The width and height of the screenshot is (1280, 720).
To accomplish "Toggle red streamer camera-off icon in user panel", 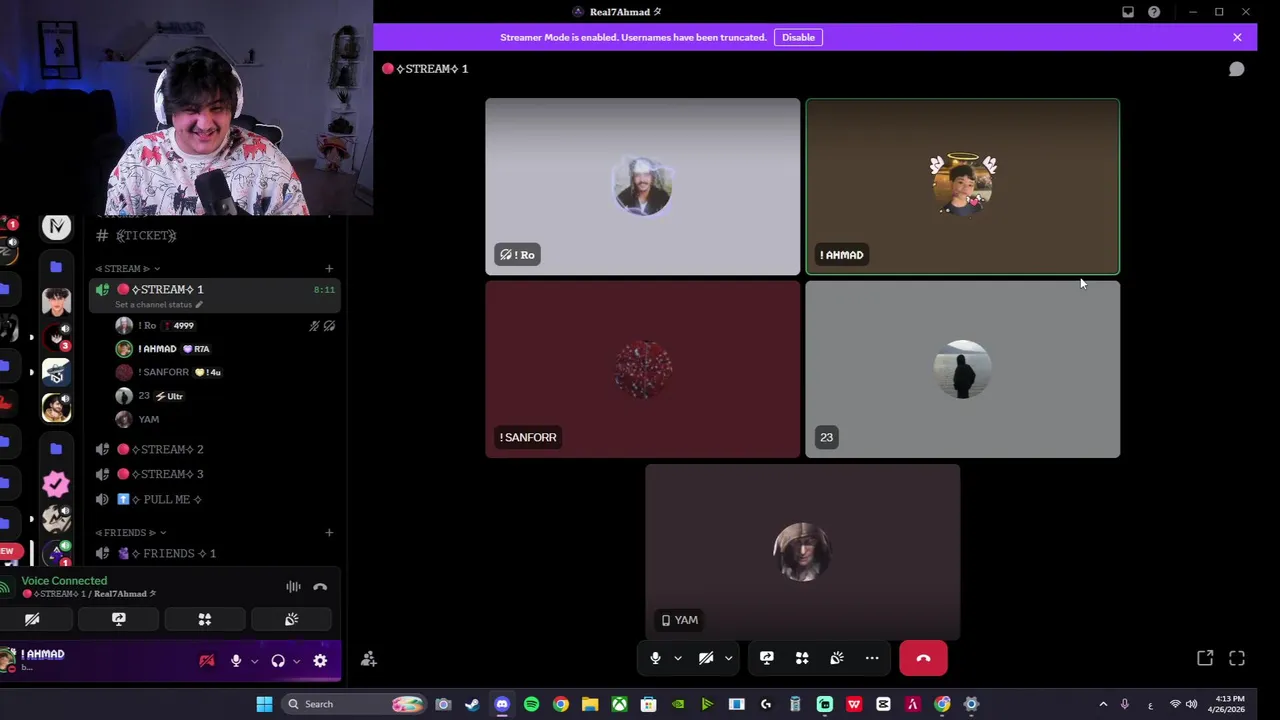I will (x=207, y=661).
